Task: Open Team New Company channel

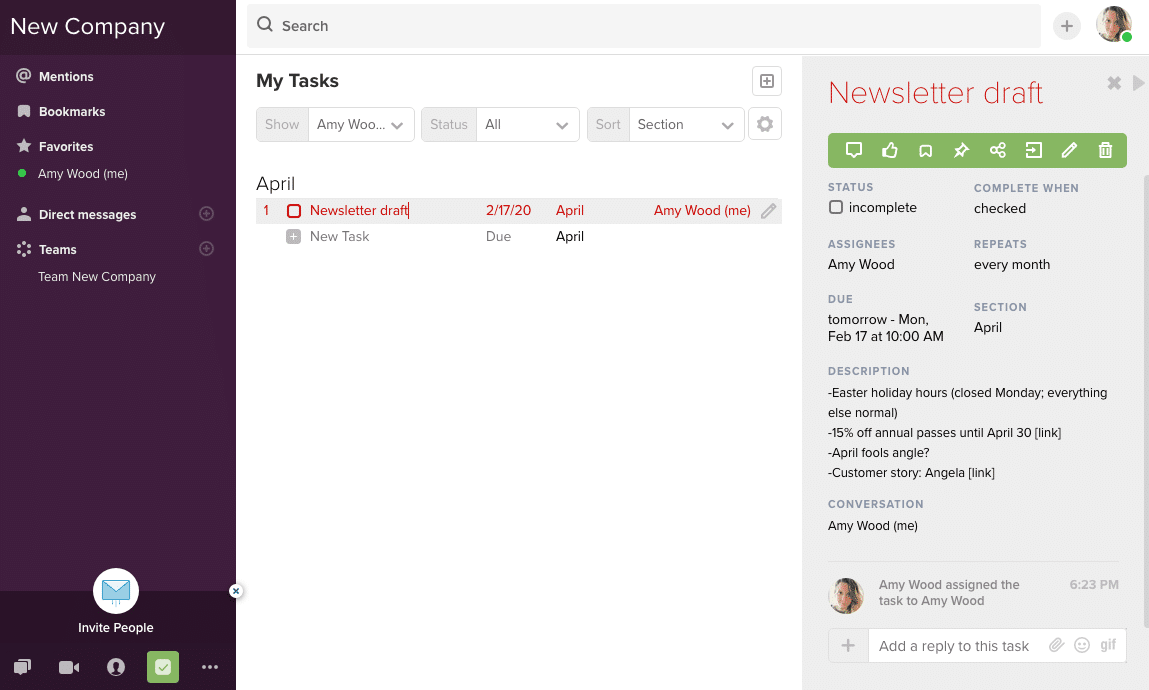Action: pos(97,277)
